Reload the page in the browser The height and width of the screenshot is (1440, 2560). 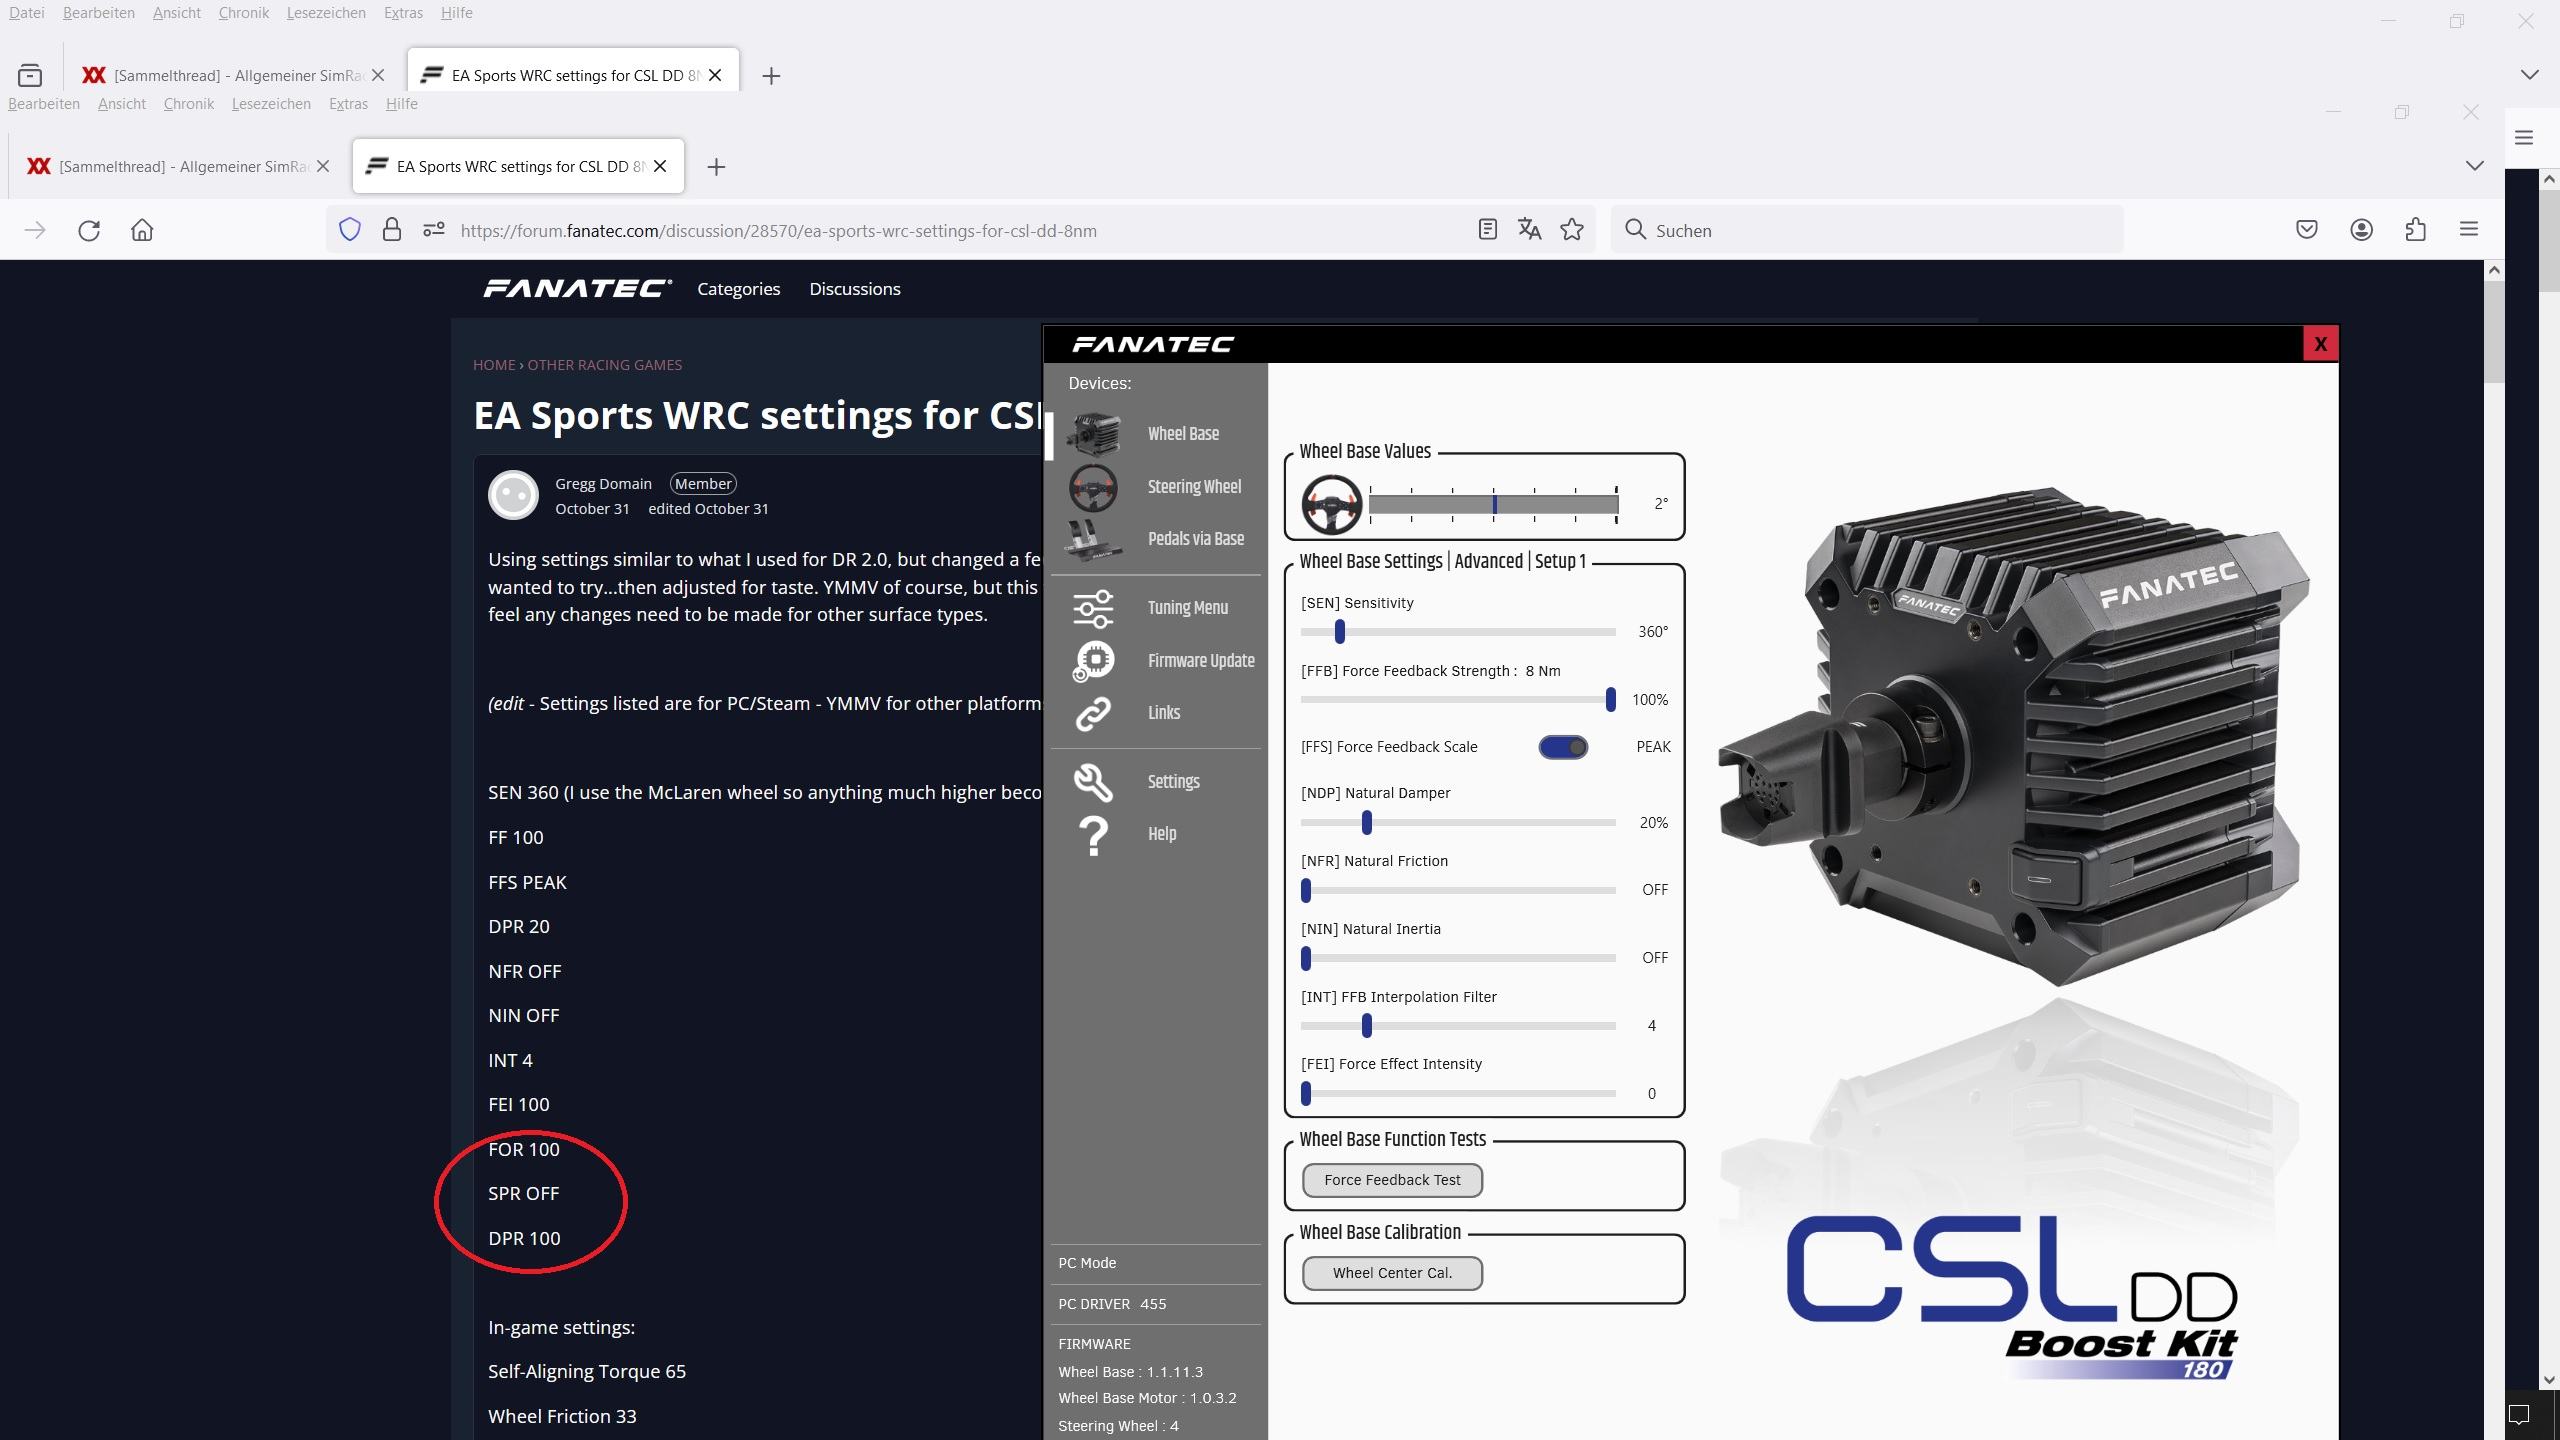89,231
